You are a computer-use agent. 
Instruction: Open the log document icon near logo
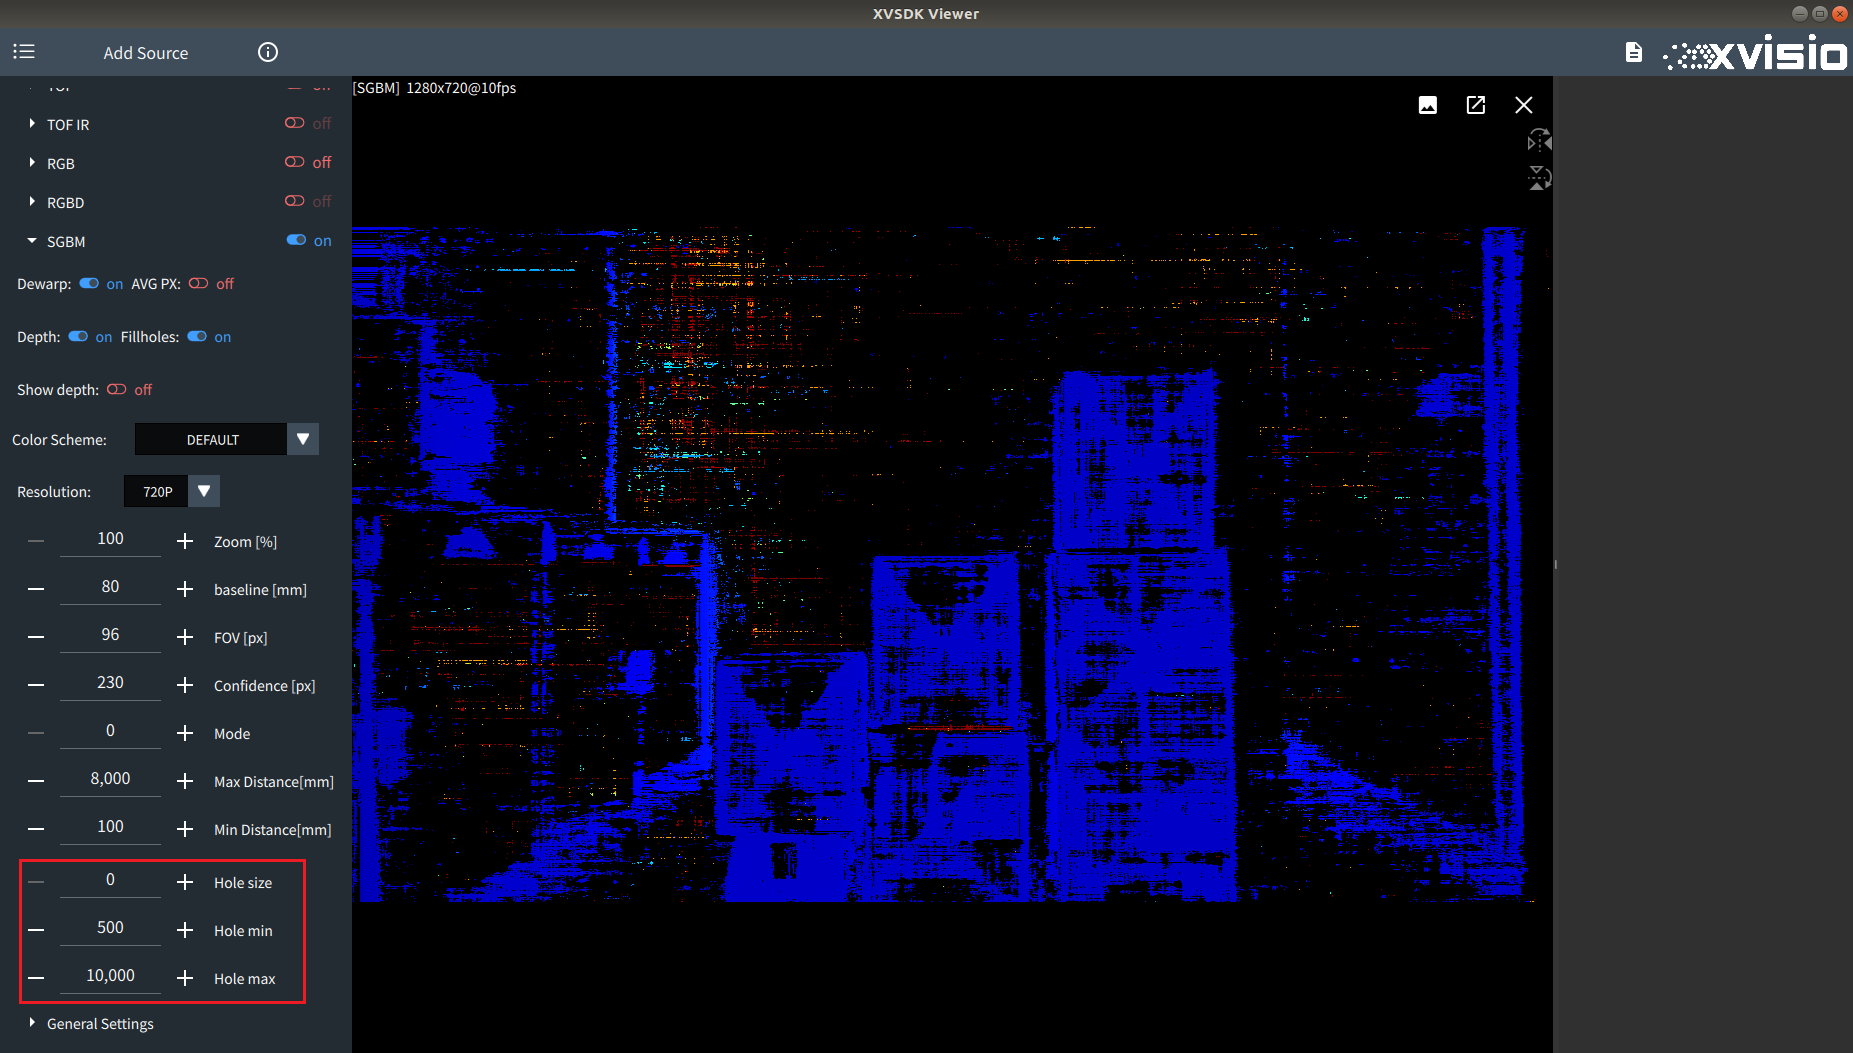tap(1634, 52)
